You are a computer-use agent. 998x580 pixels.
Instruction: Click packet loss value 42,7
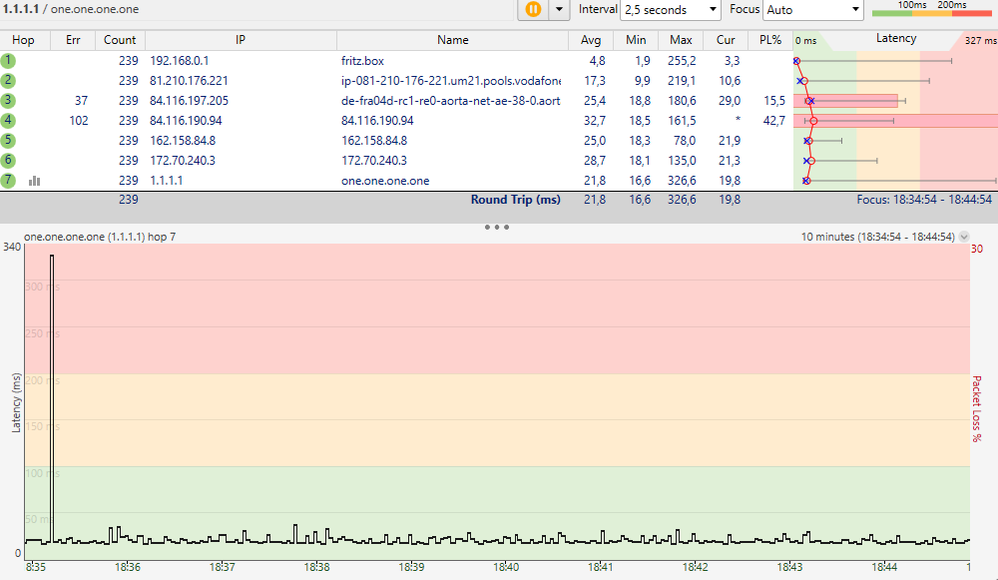pos(775,120)
